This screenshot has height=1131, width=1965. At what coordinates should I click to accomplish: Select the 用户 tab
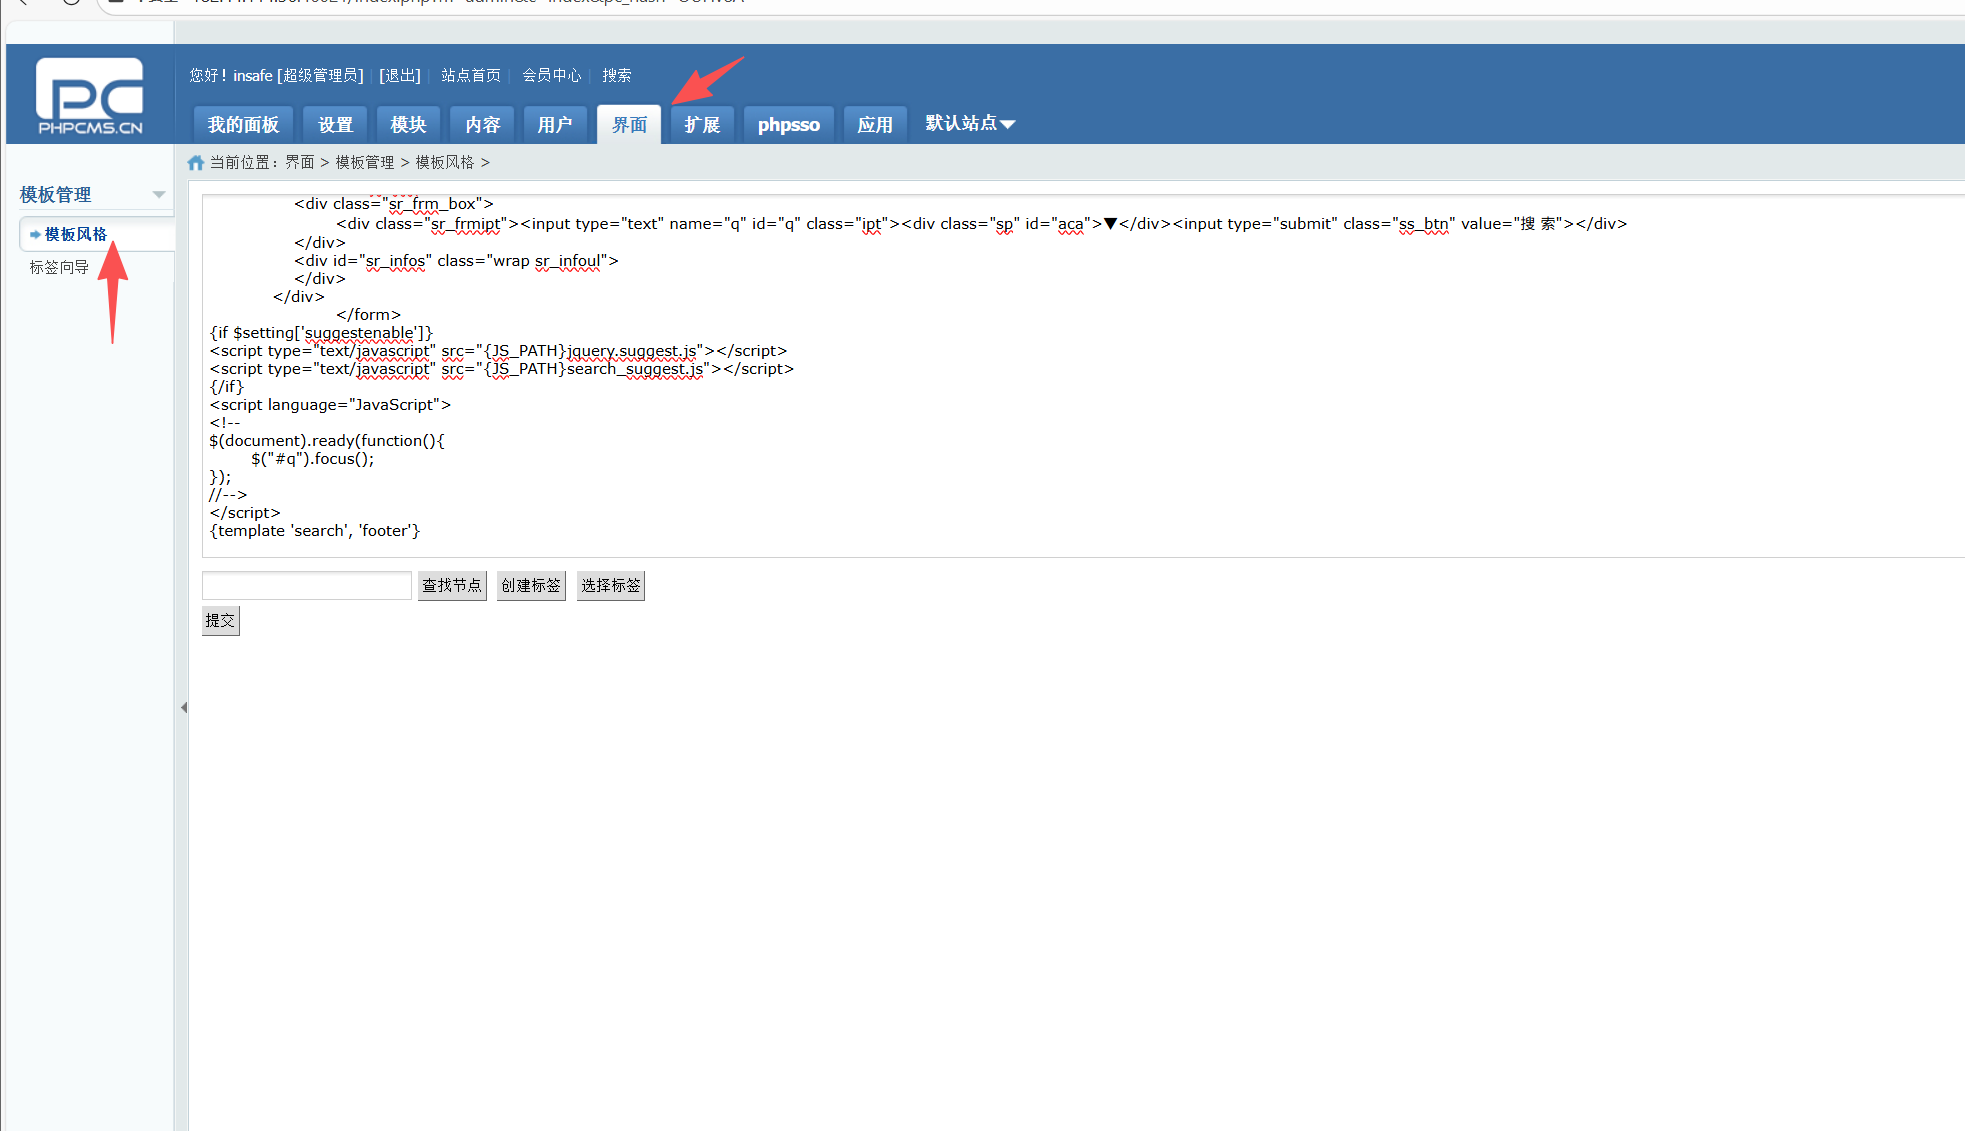tap(555, 125)
